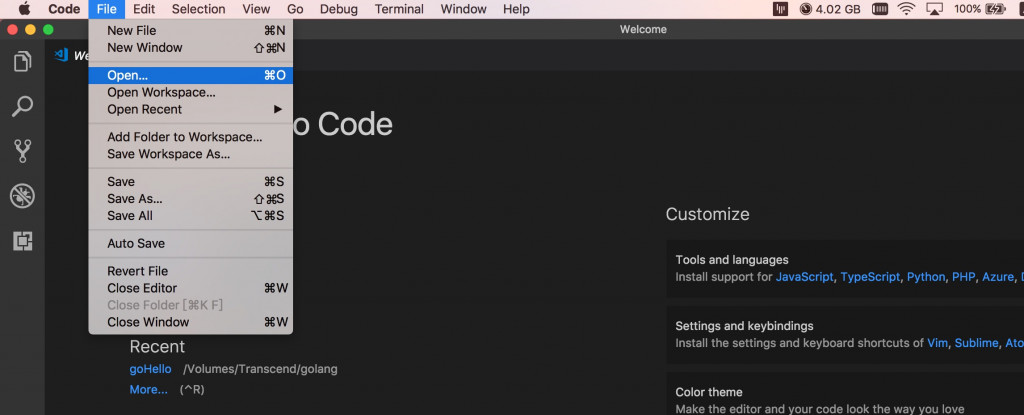
Task: Open the Debug menu
Action: click(339, 9)
